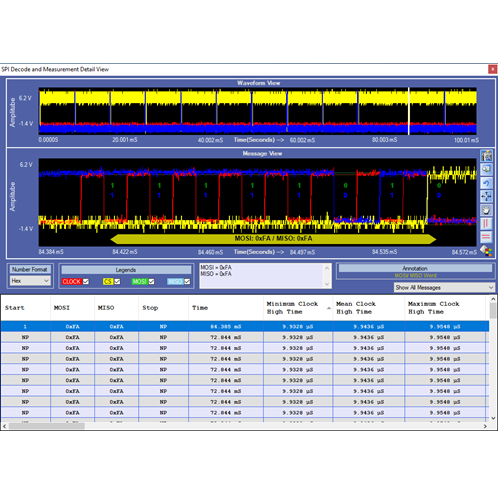500x500 pixels.
Task: Click the MOSI column header
Action: (72, 308)
